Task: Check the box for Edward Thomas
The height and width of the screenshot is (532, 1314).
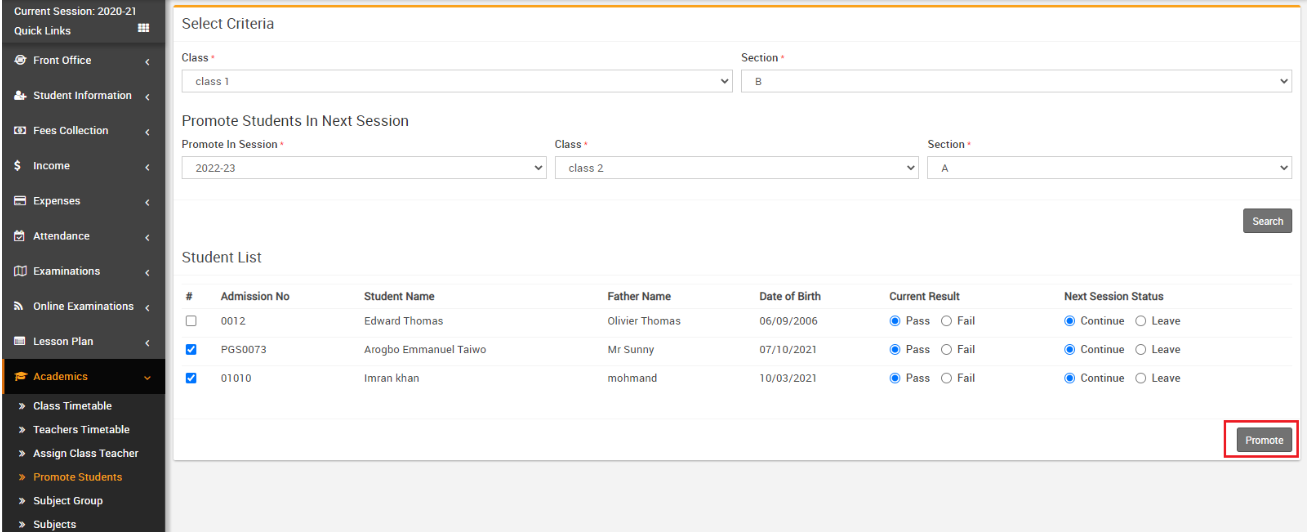Action: pyautogui.click(x=191, y=321)
